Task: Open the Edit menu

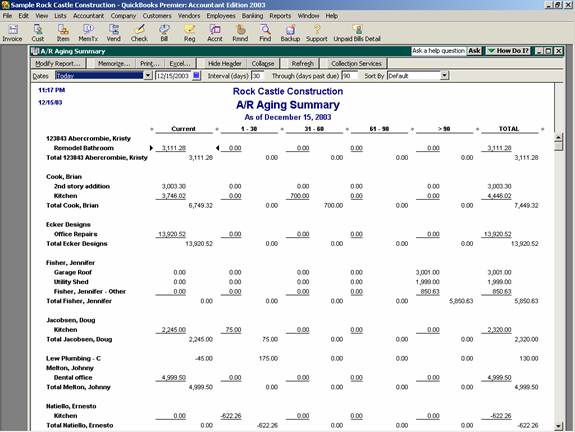Action: 23,16
